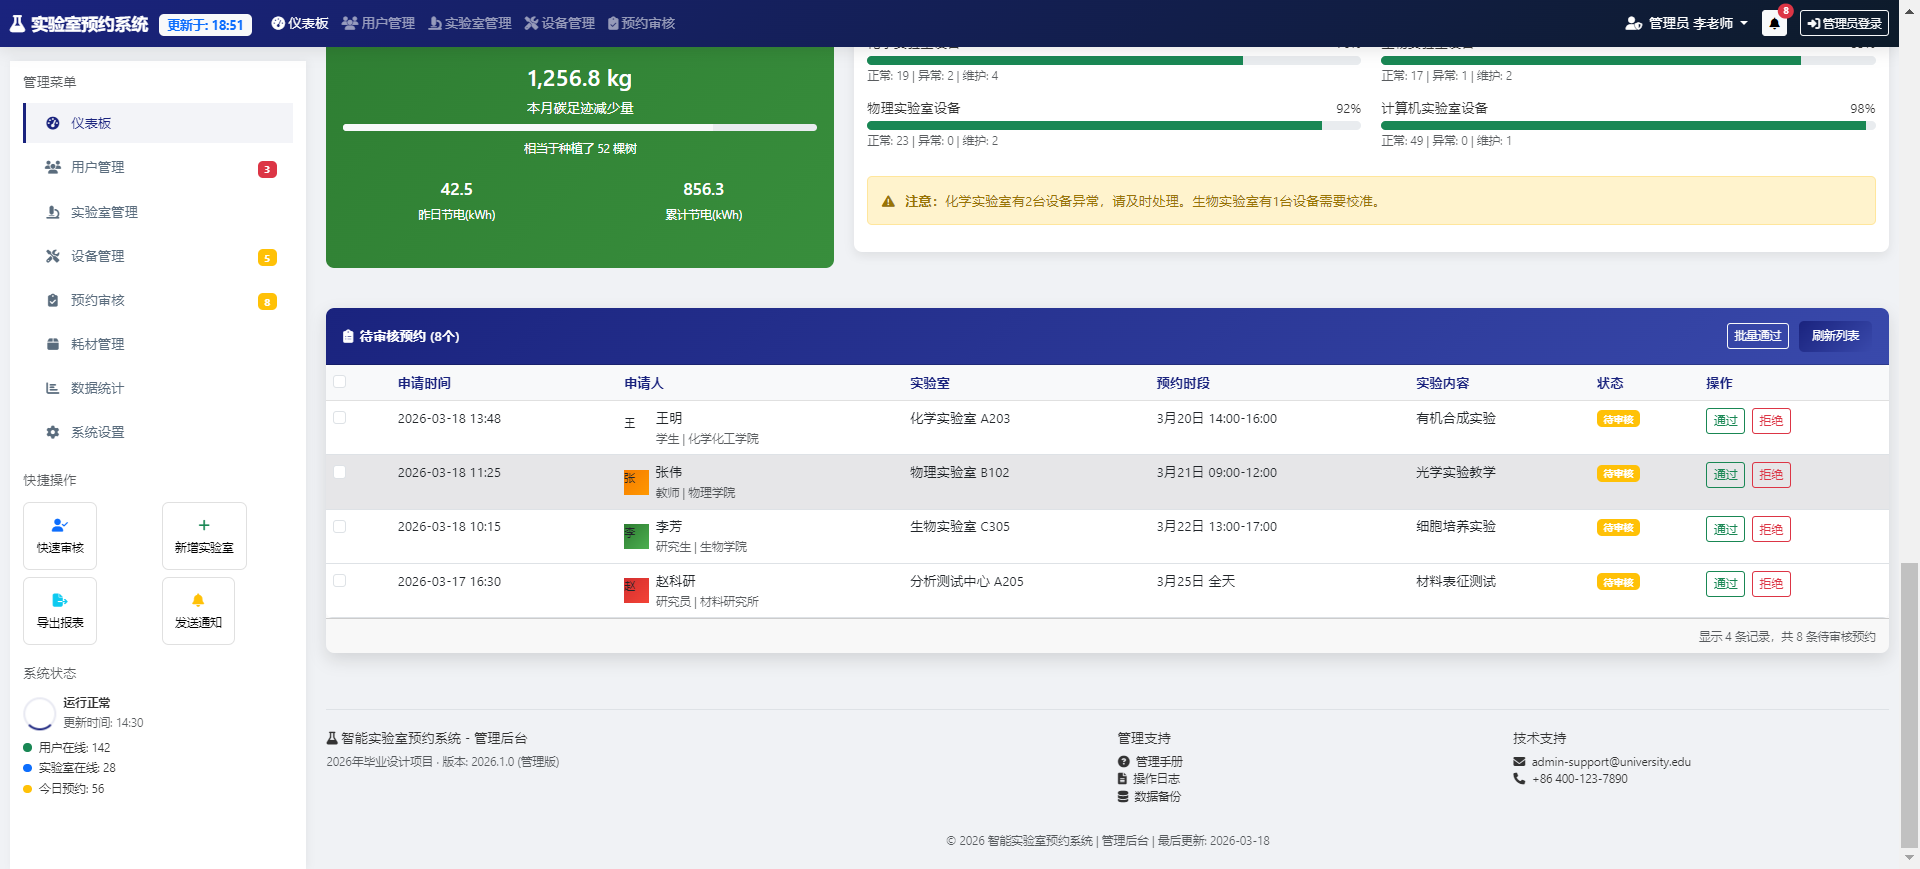Viewport: 1920px width, 869px height.
Task: Open 用户管理 in top navigation
Action: click(x=379, y=23)
